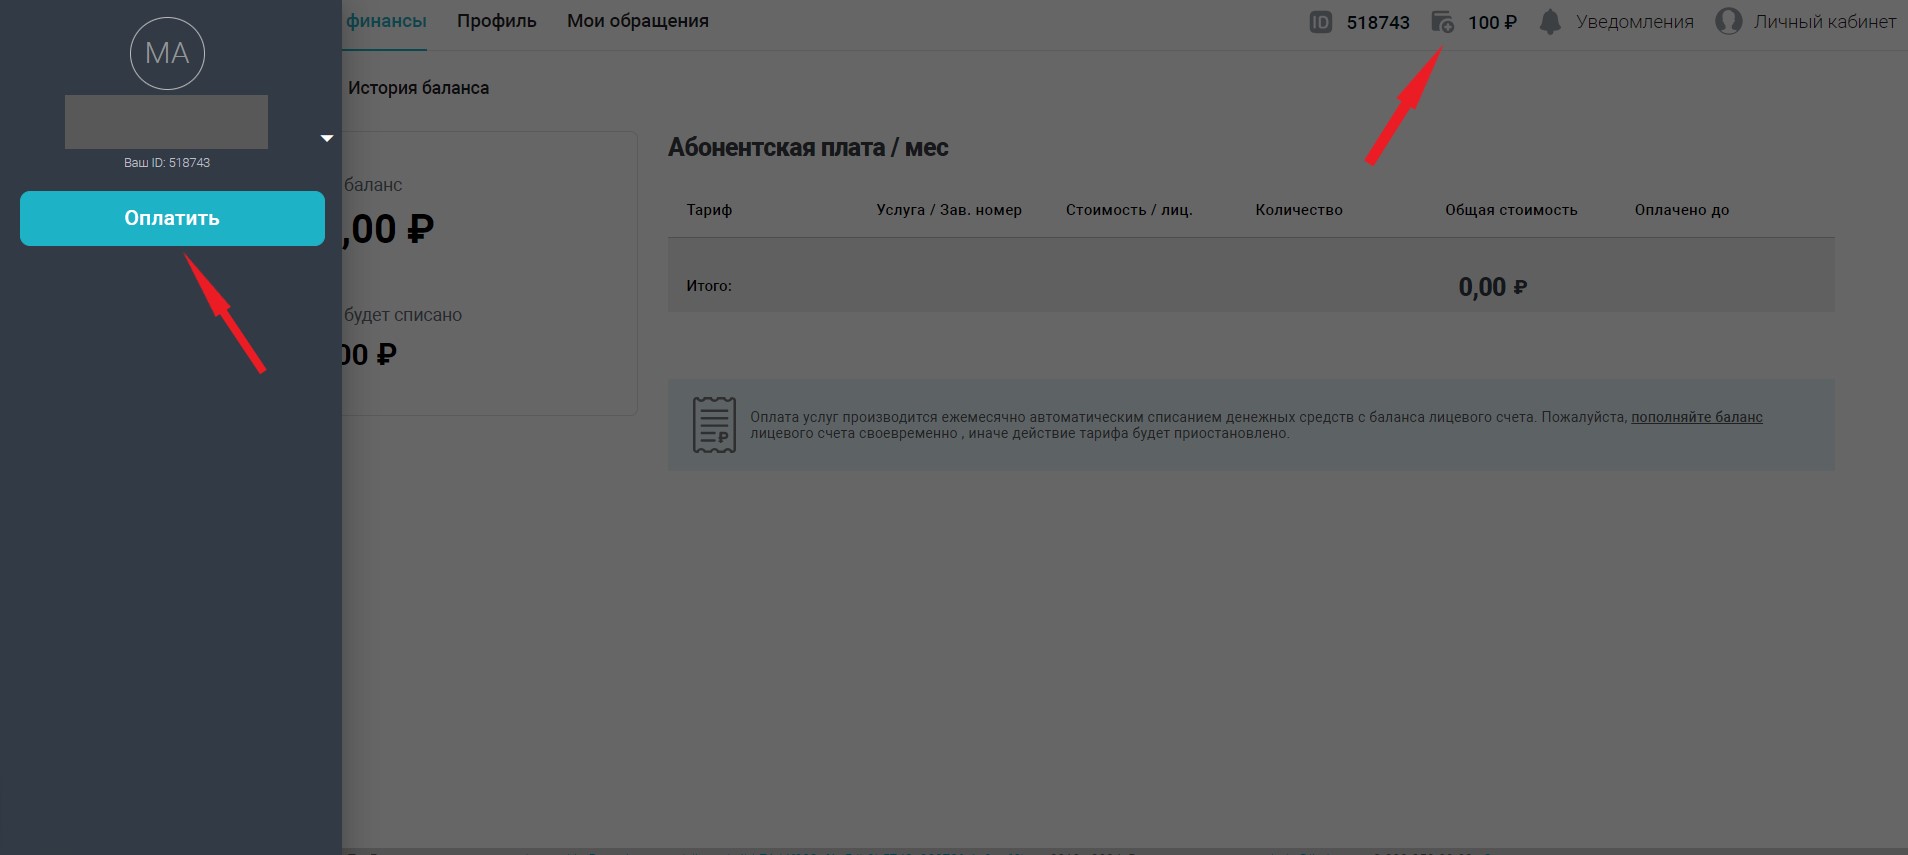Viewport: 1908px width, 855px height.
Task: Click the 0,00 ₽ total amount
Action: (1492, 287)
